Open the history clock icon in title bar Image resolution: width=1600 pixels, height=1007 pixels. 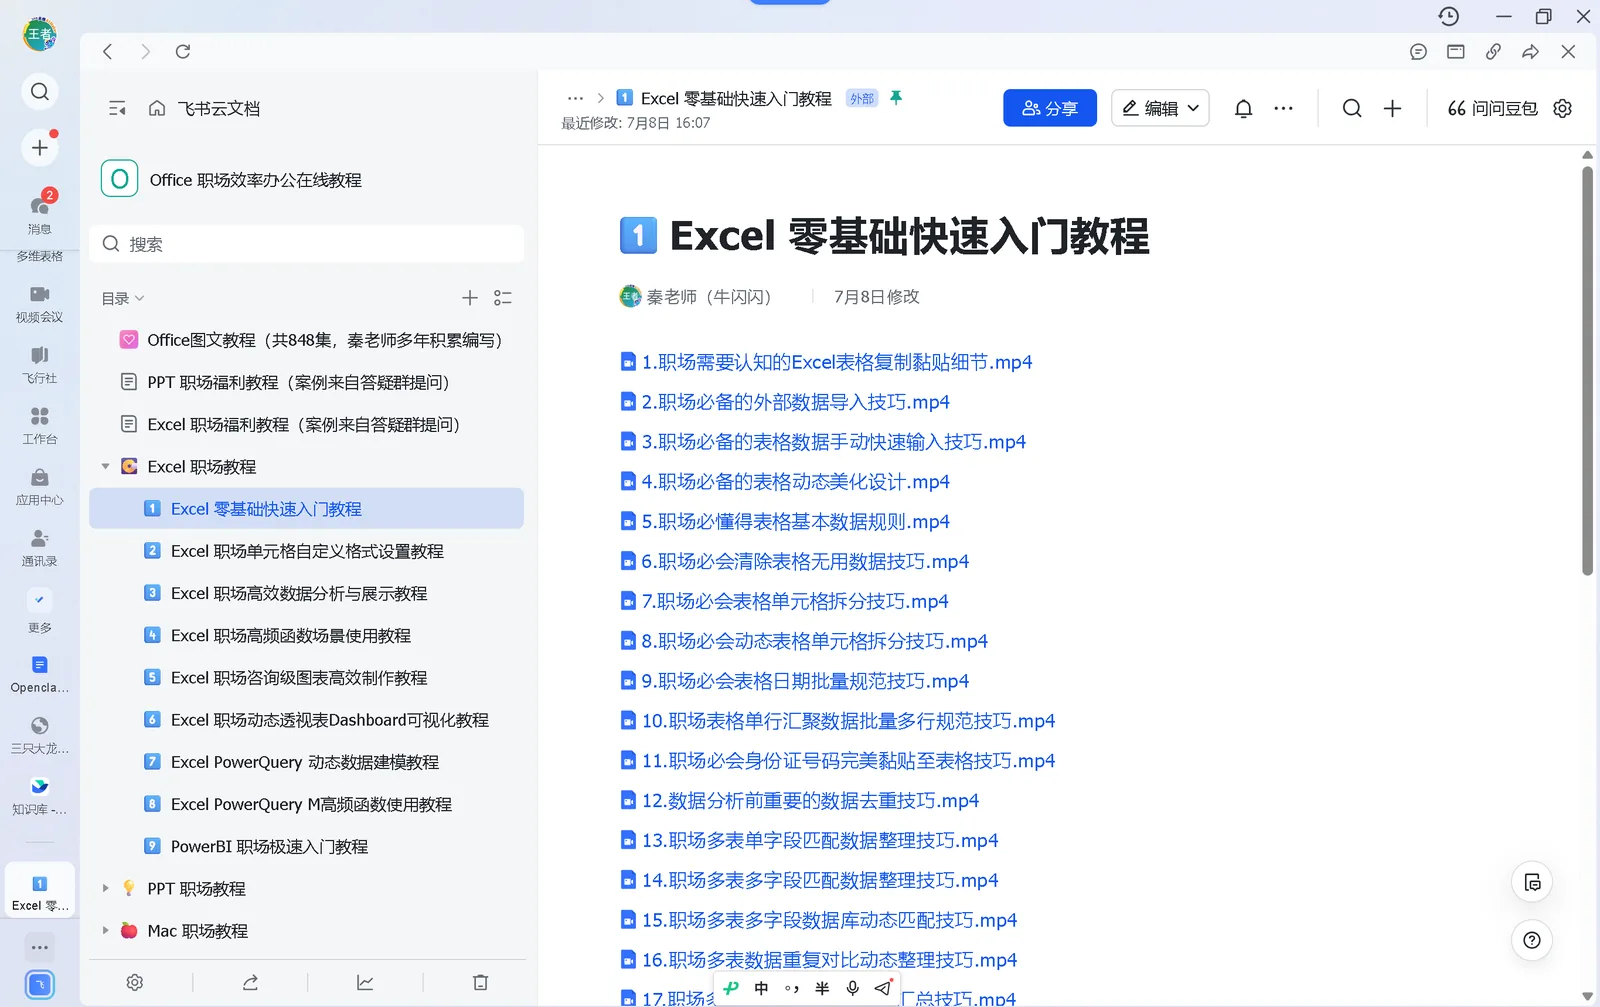pyautogui.click(x=1449, y=16)
